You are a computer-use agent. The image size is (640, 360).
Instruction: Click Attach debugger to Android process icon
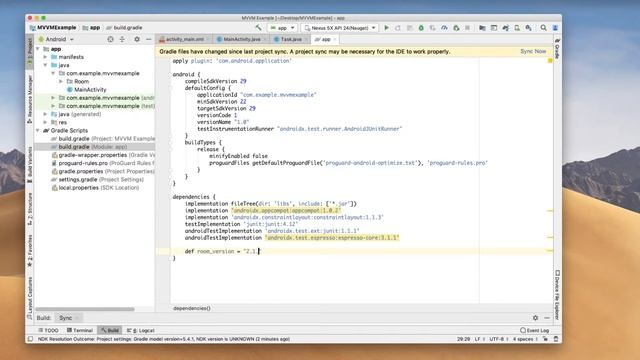click(456, 28)
